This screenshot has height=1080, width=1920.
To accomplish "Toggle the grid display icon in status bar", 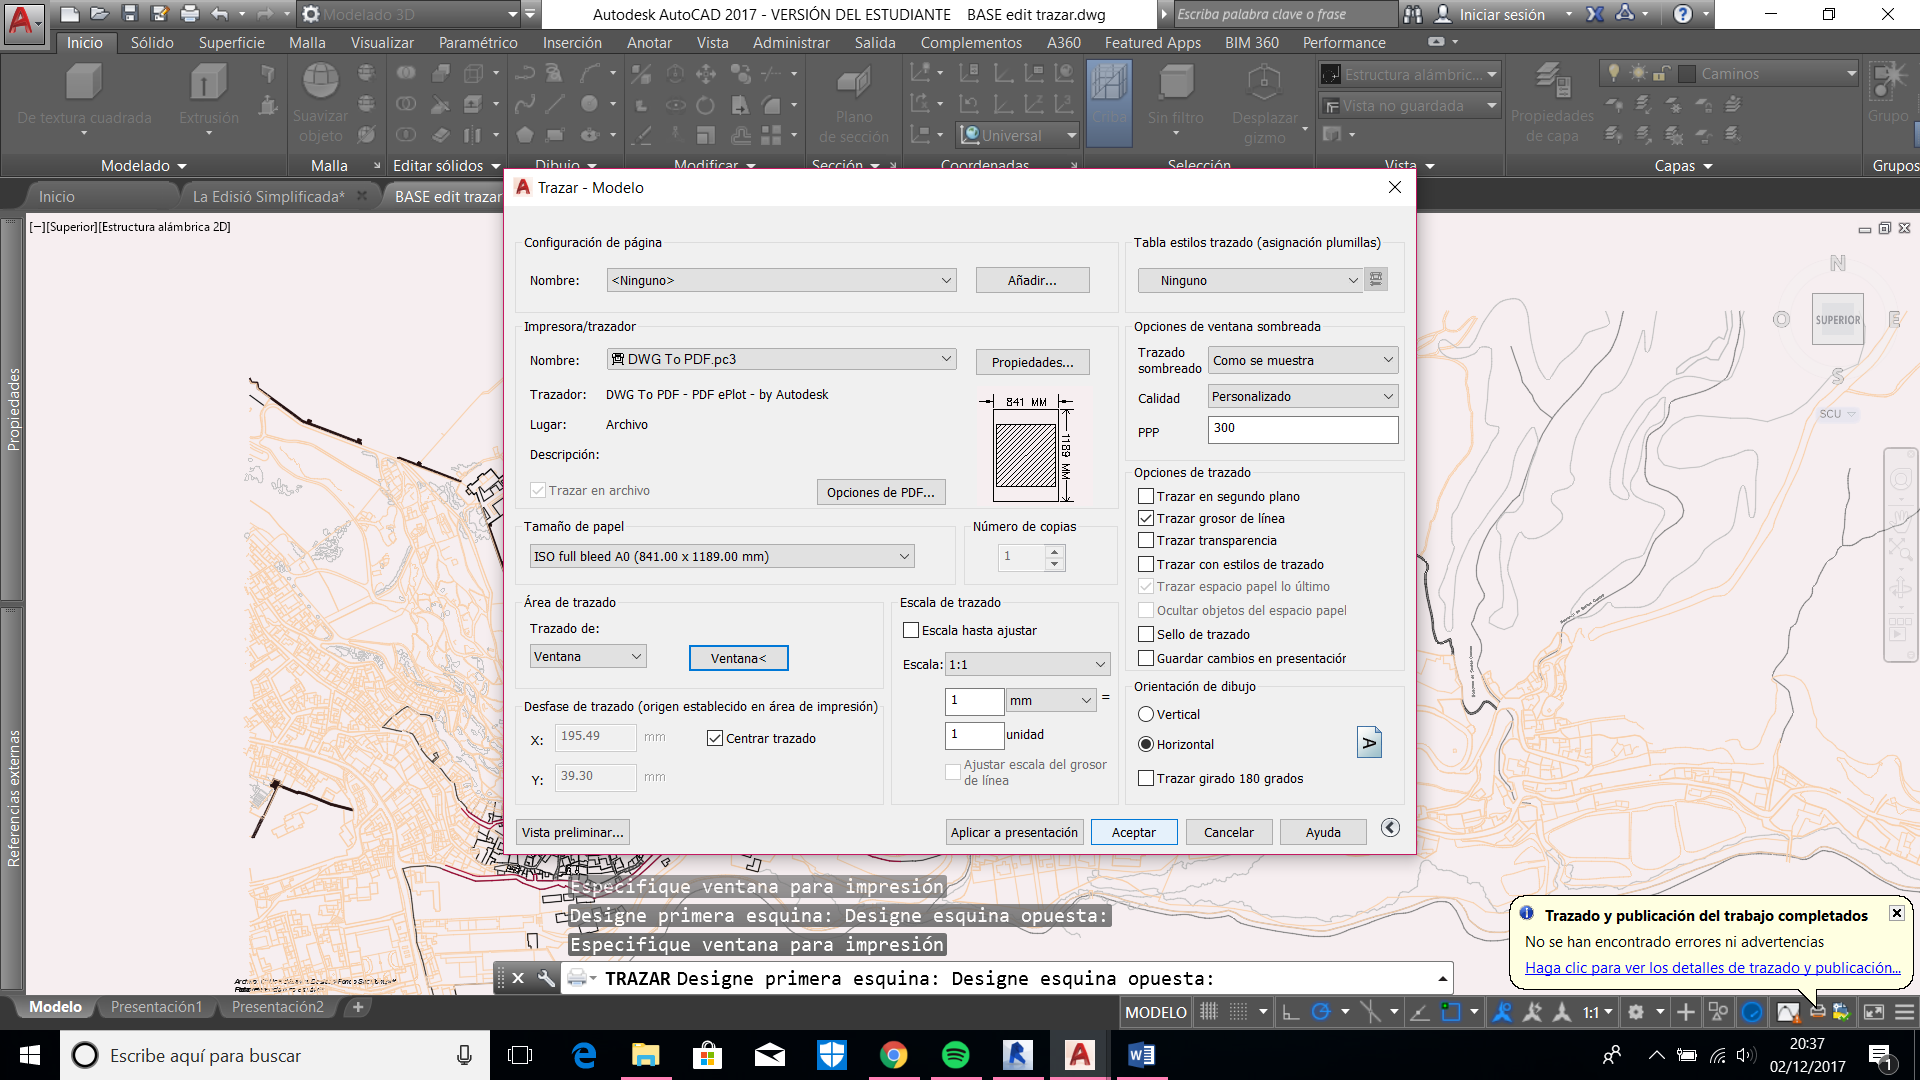I will point(1208,1012).
